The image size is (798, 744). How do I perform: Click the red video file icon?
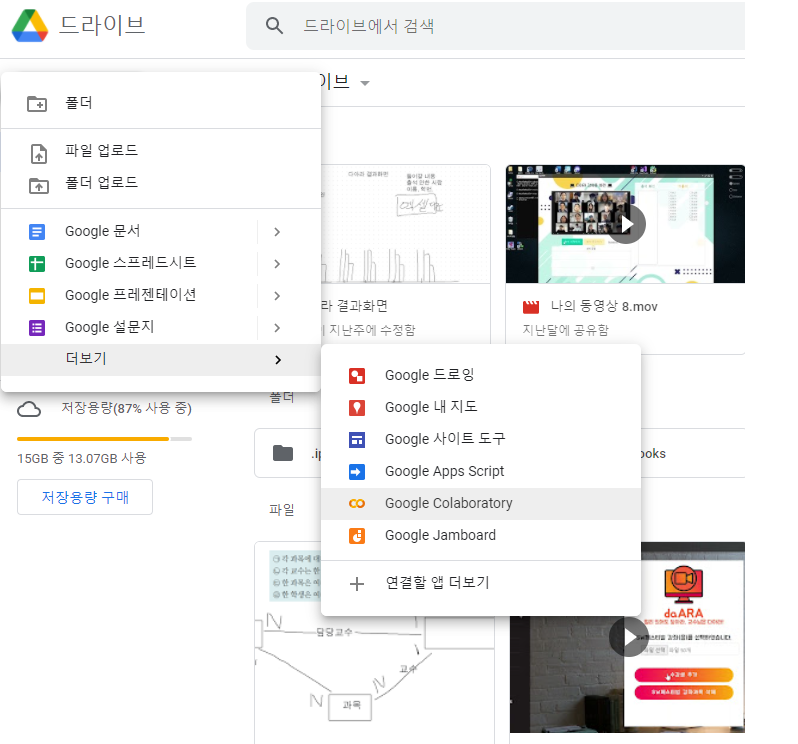(x=531, y=307)
